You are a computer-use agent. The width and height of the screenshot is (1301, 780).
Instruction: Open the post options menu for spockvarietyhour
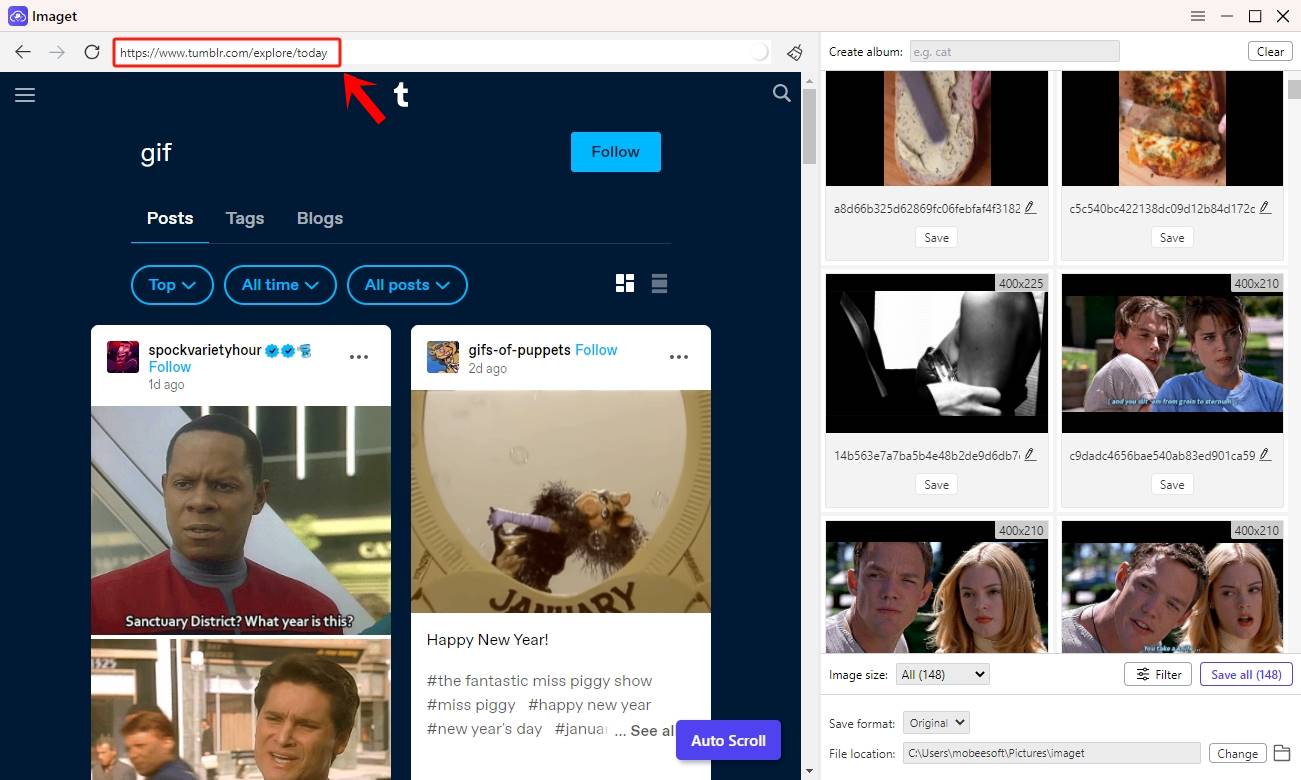(x=359, y=356)
